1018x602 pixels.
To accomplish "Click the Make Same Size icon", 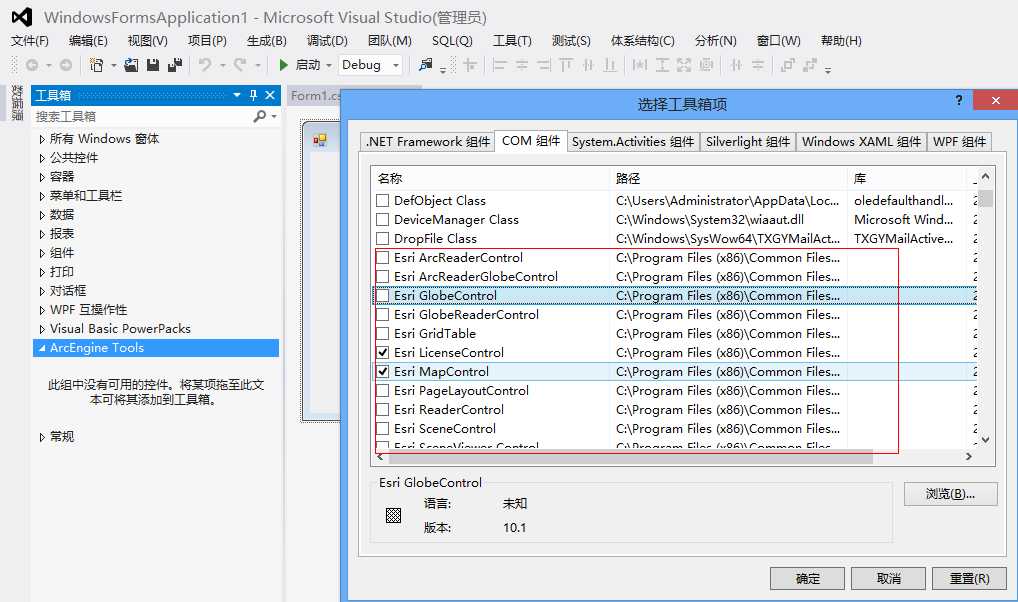I will coord(684,65).
